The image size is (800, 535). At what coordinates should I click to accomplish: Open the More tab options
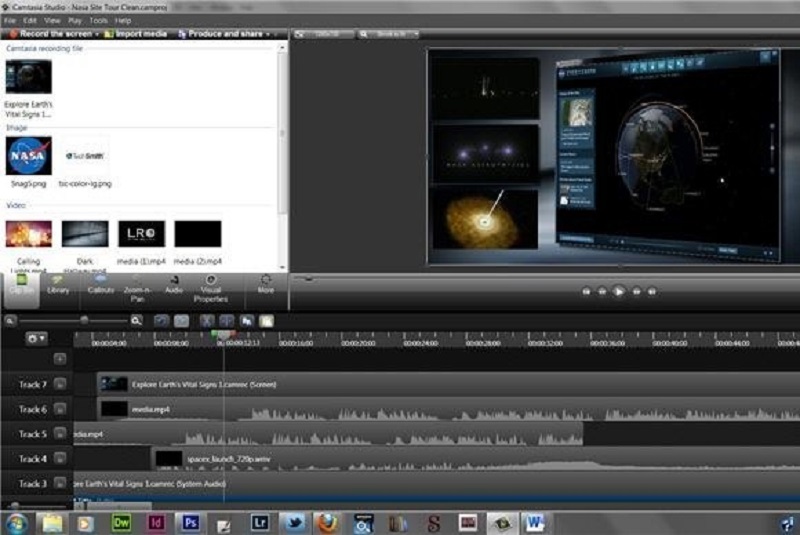266,285
